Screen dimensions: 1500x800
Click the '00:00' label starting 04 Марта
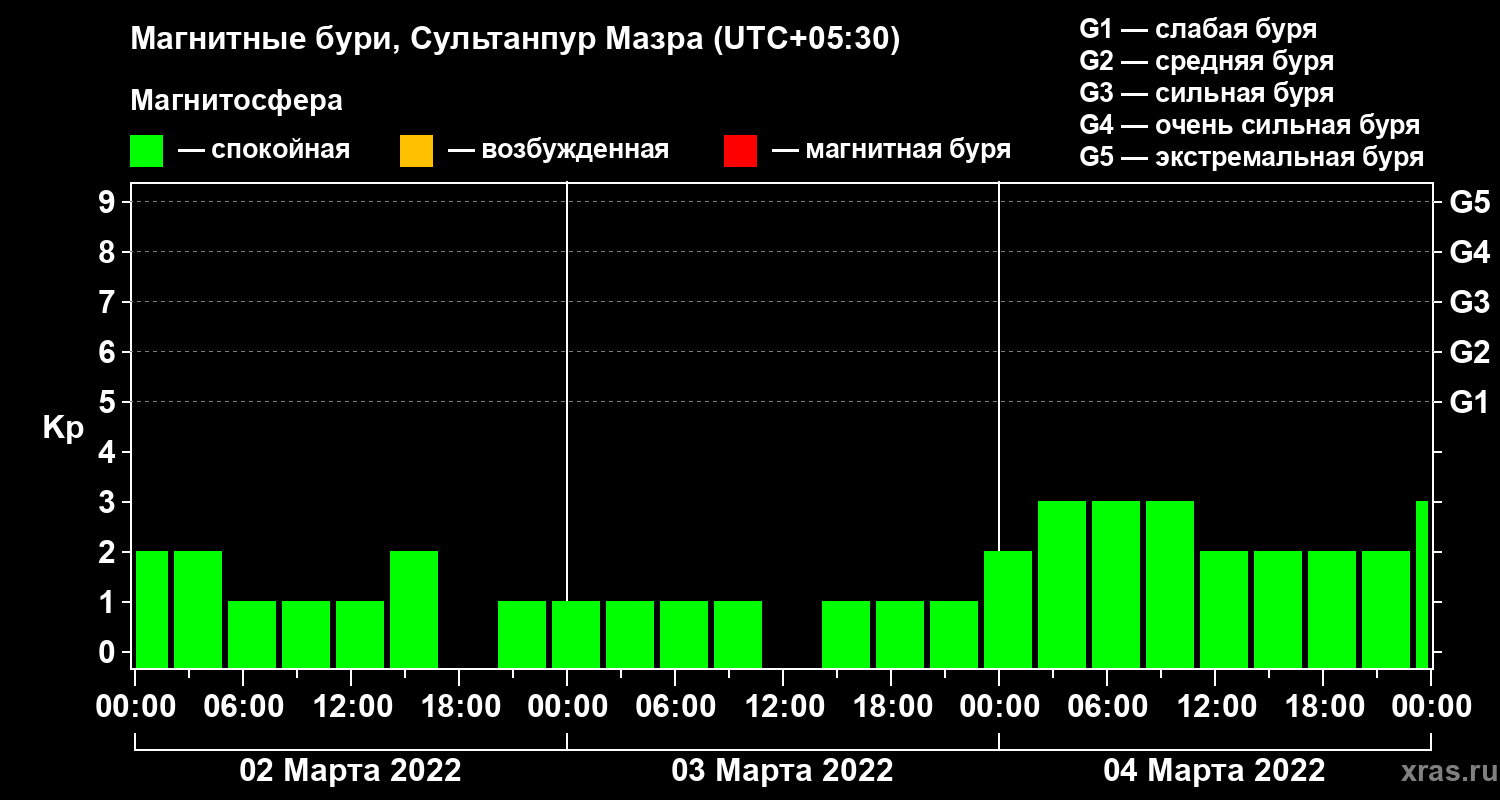[999, 707]
